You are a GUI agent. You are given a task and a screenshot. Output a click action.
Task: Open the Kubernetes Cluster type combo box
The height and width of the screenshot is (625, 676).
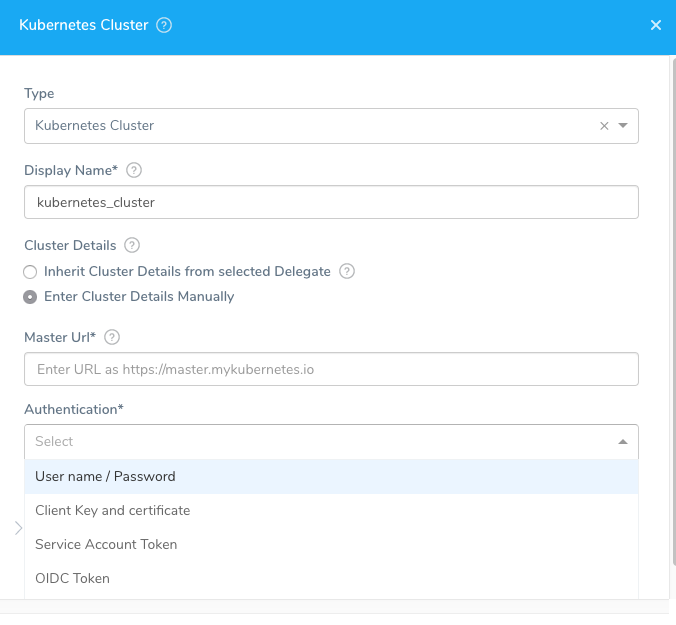pyautogui.click(x=331, y=126)
